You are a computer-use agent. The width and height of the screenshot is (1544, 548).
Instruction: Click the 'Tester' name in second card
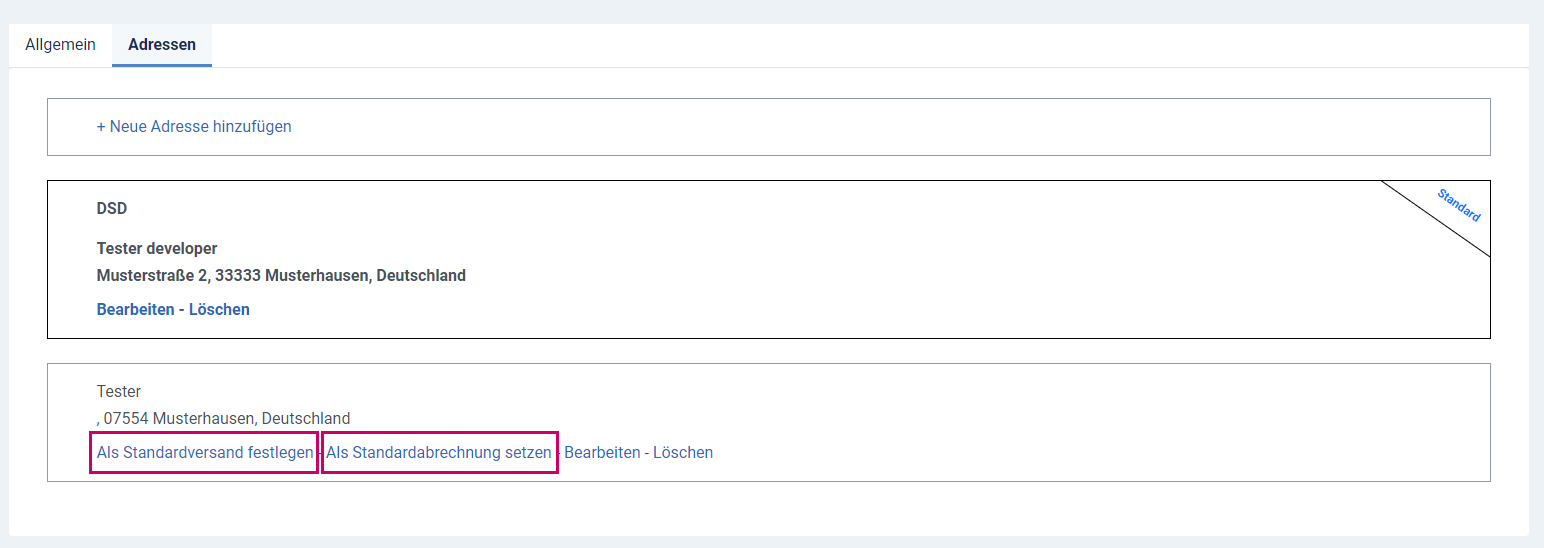pyautogui.click(x=119, y=391)
